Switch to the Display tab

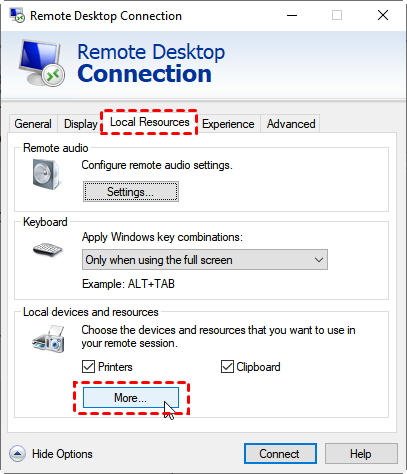point(81,124)
